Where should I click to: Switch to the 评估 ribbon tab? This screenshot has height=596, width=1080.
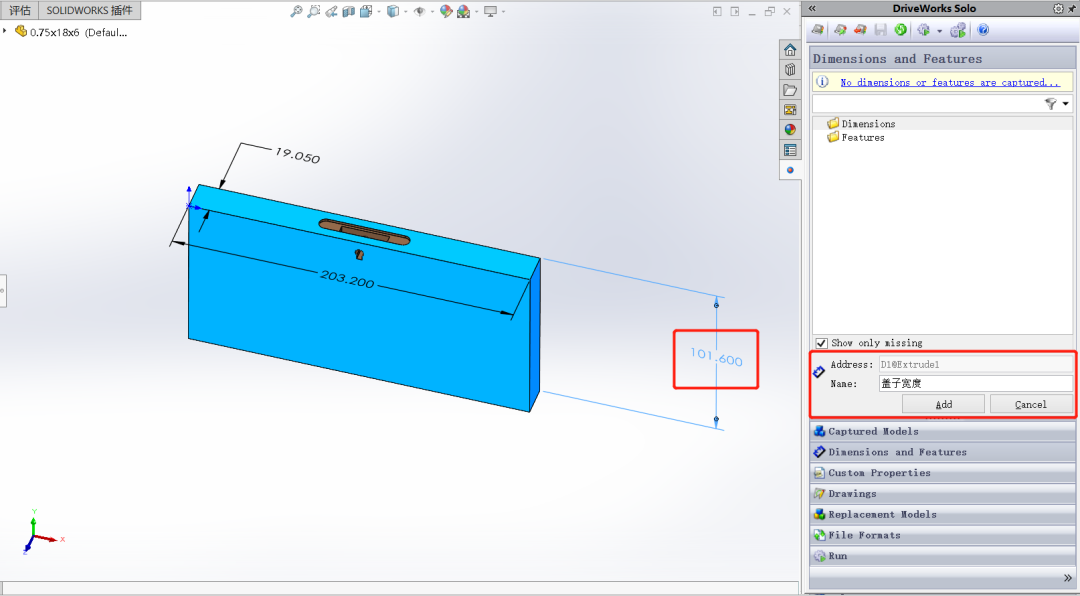click(19, 10)
